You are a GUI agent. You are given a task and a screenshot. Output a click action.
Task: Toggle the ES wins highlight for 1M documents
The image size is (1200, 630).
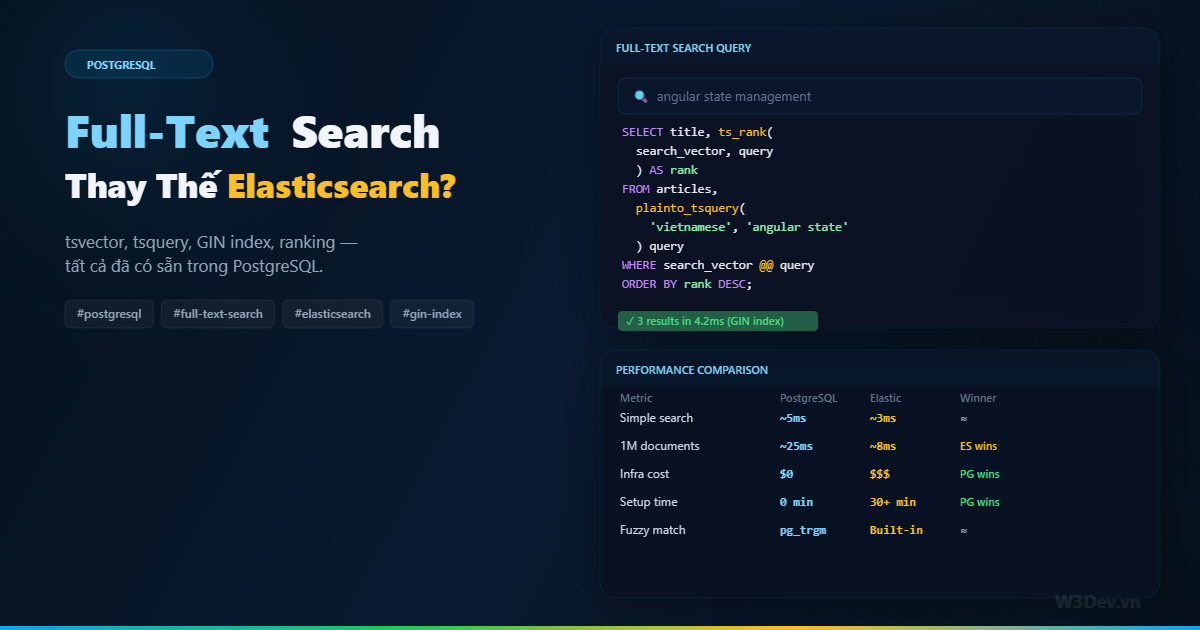978,446
